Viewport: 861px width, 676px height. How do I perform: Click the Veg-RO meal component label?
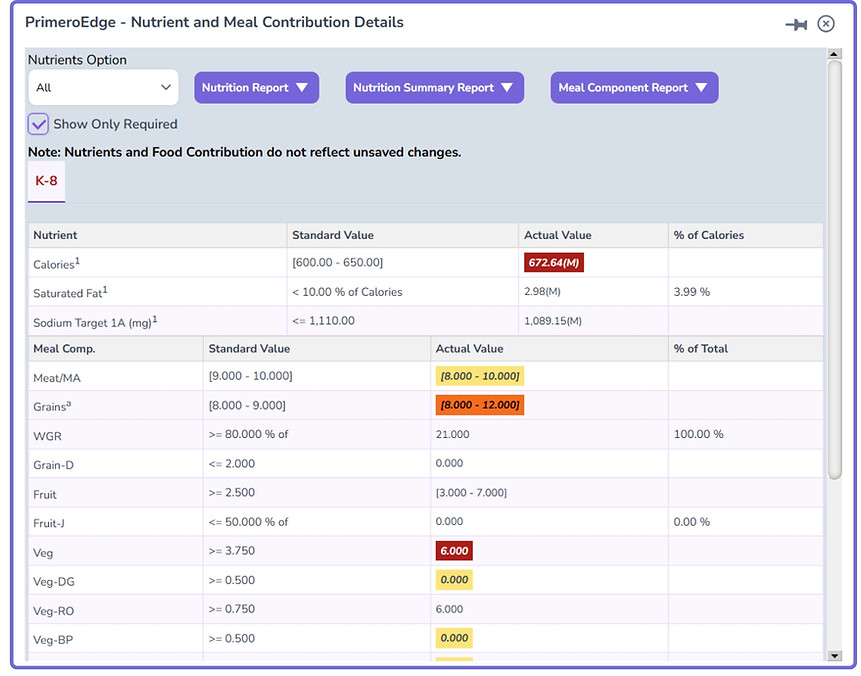[x=53, y=611]
